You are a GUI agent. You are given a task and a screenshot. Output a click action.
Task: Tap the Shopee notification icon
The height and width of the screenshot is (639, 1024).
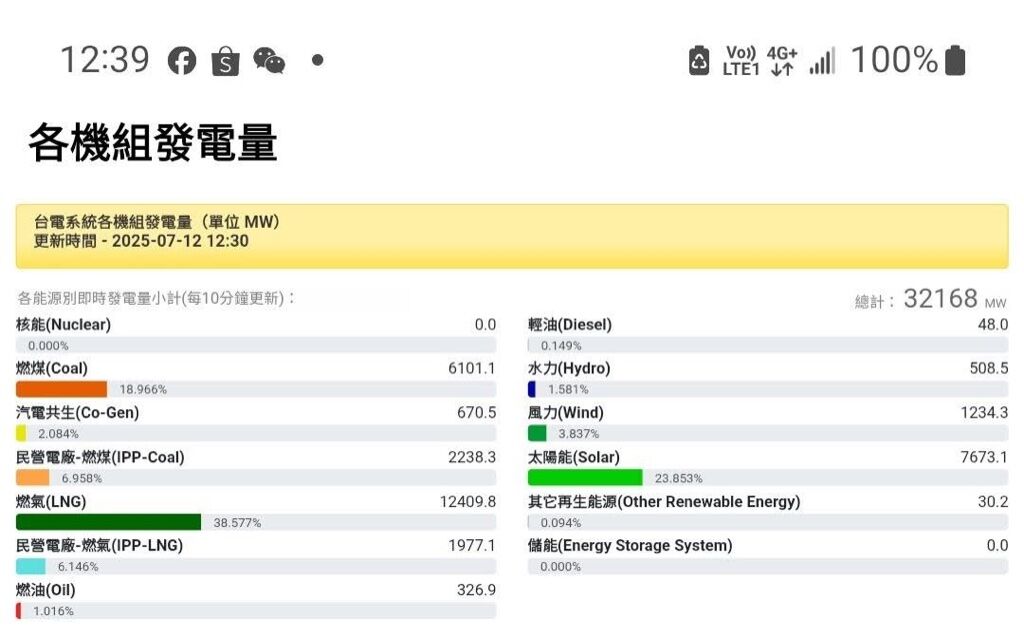225,61
